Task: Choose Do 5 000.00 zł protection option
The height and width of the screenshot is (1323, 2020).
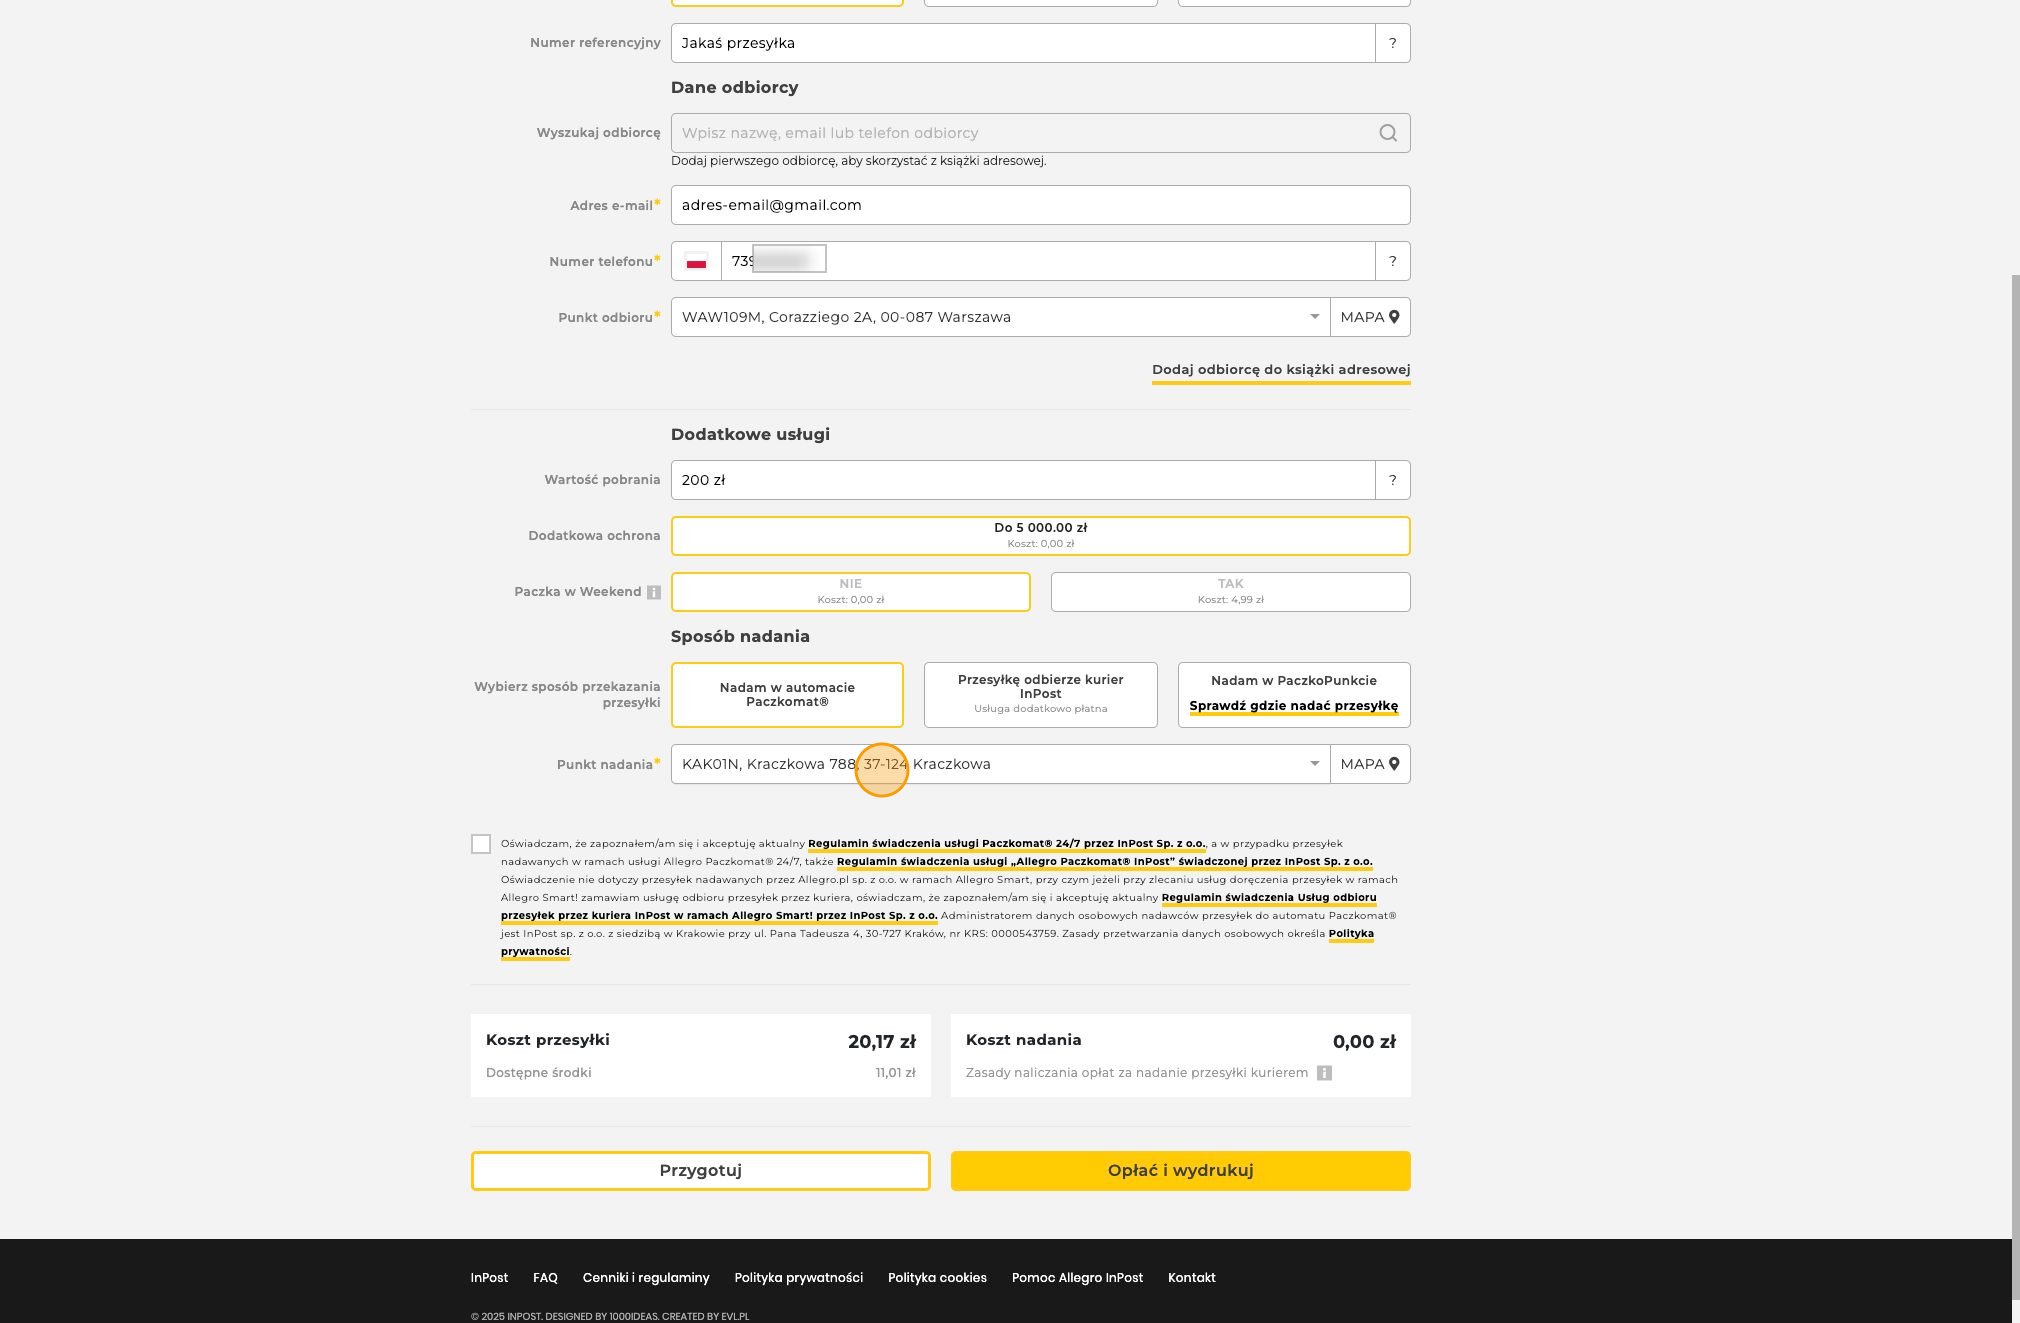Action: tap(1041, 536)
